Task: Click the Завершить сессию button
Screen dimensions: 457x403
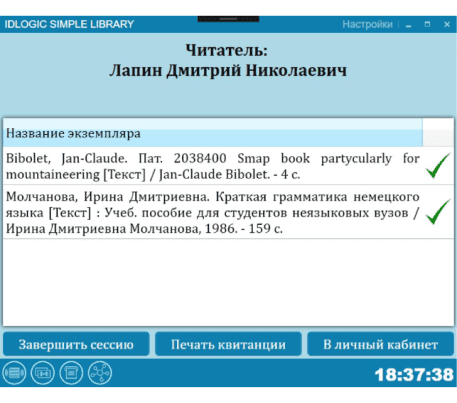Action: [76, 344]
